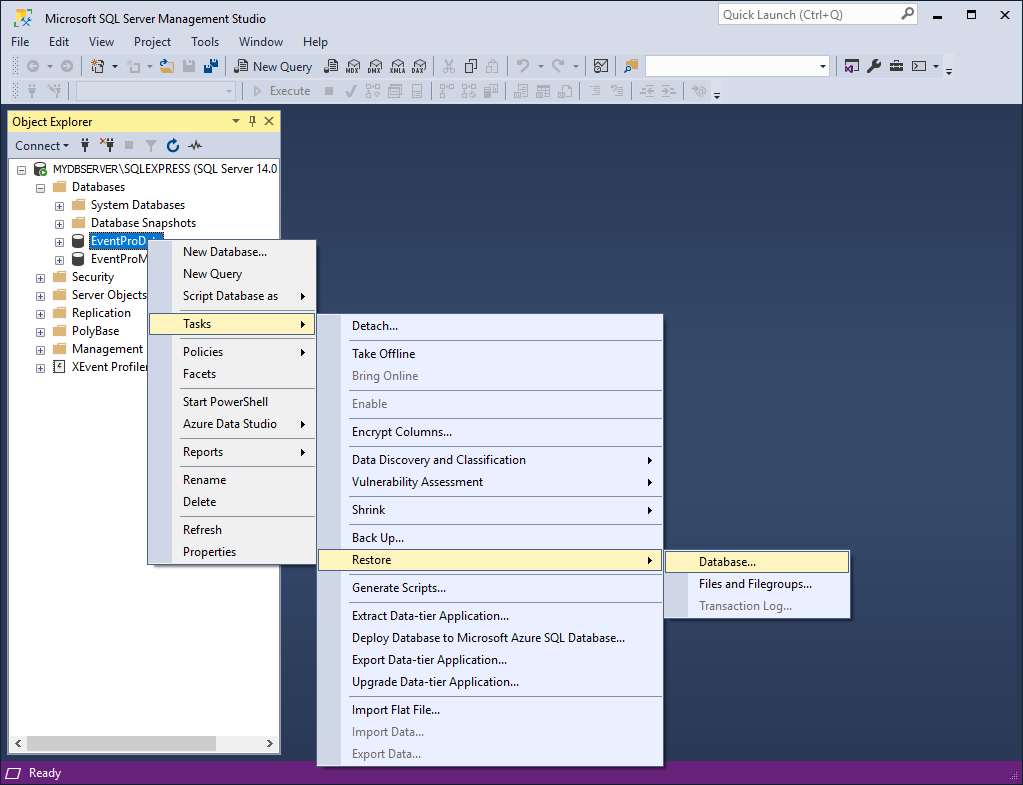Viewport: 1023px width, 785px height.
Task: Click the standard toolbar overflow options arrow
Action: [x=949, y=71]
